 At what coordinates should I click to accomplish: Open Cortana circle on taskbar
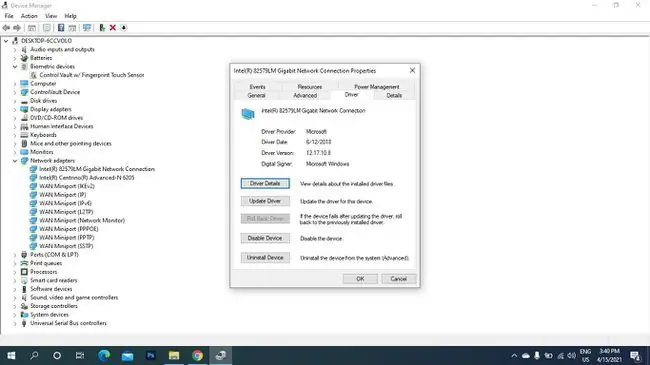pos(57,355)
